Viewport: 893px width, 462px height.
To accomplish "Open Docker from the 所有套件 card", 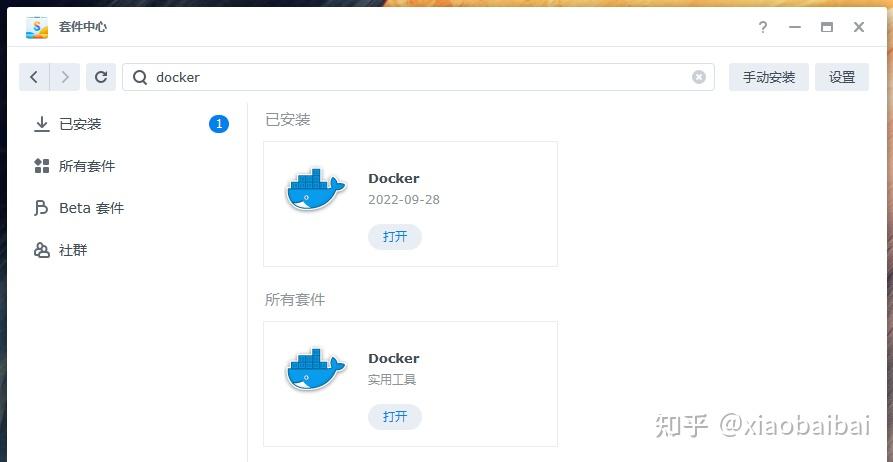I will click(395, 417).
